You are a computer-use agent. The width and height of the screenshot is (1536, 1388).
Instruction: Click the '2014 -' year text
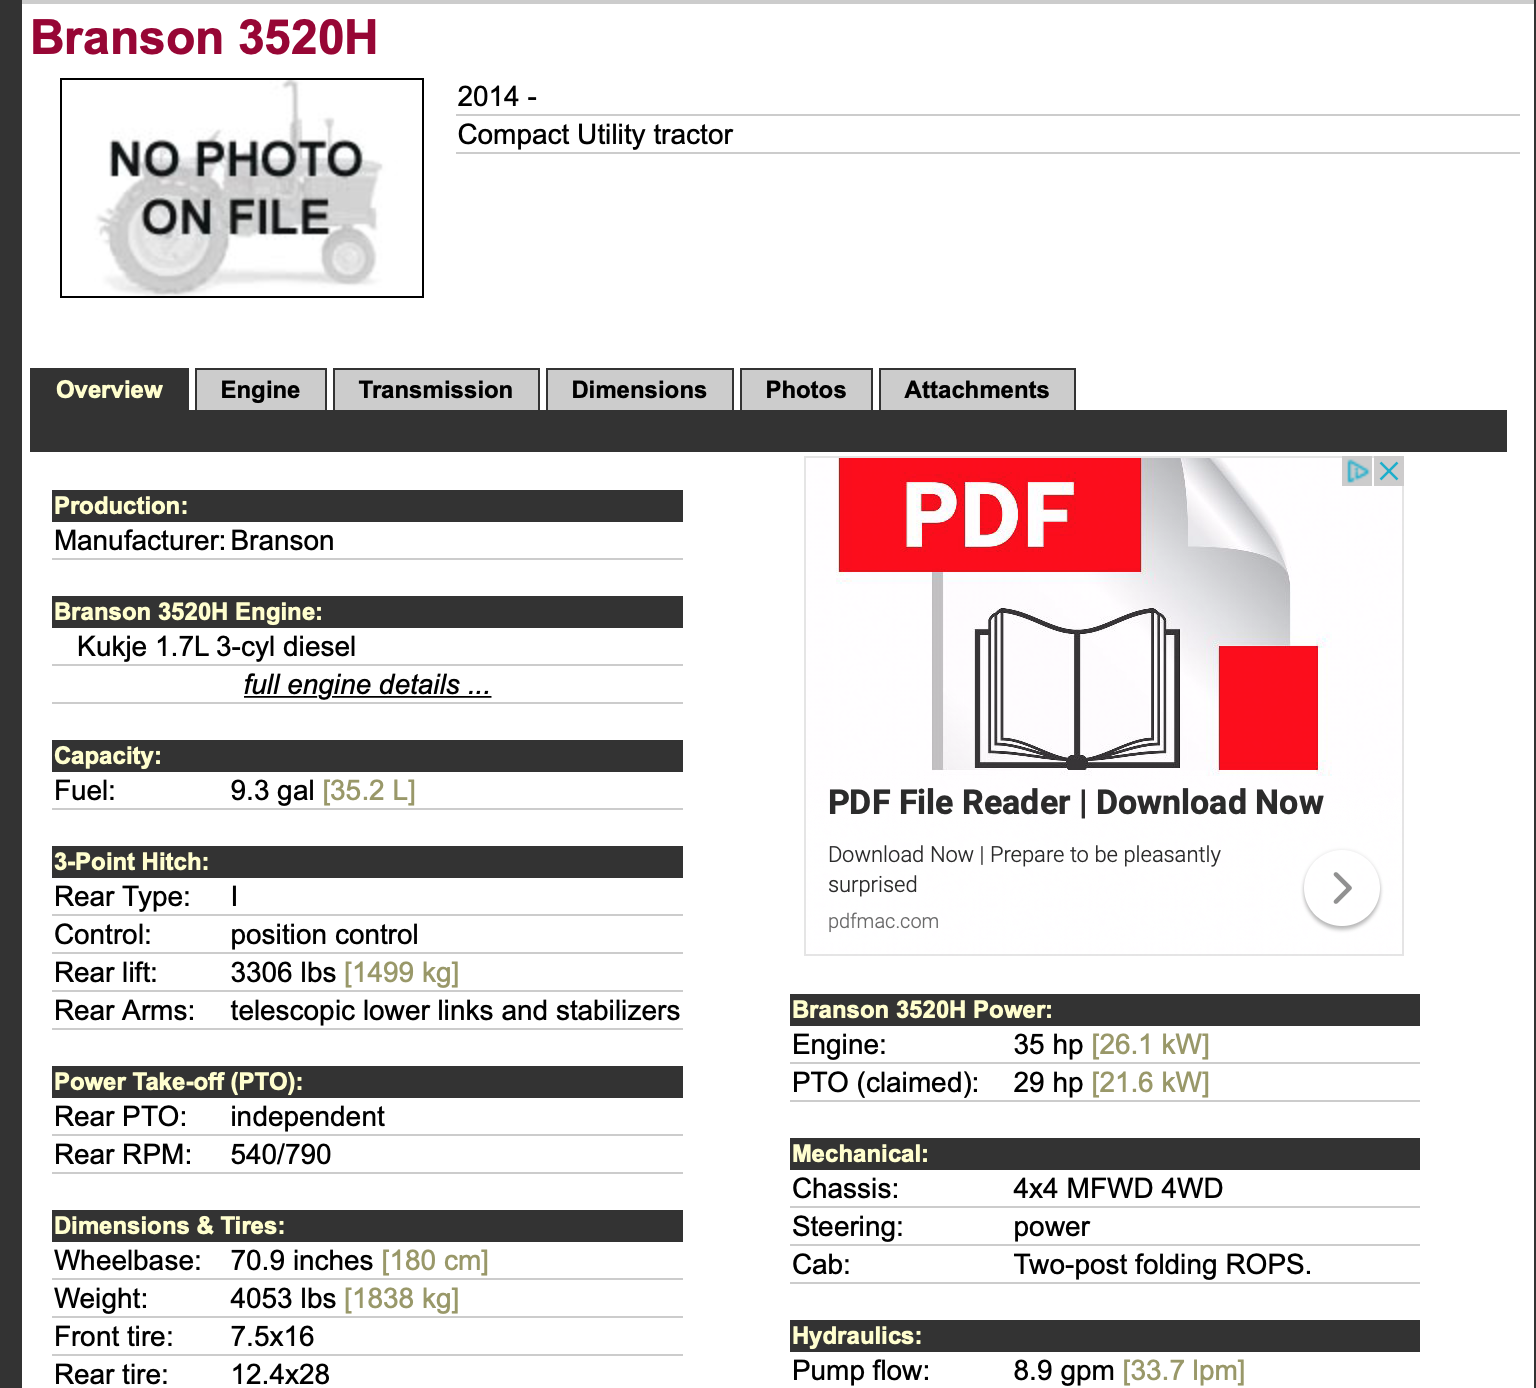(497, 97)
